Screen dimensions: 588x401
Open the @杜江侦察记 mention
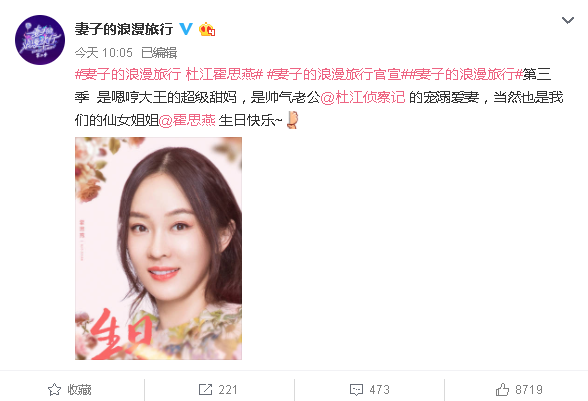pos(363,98)
